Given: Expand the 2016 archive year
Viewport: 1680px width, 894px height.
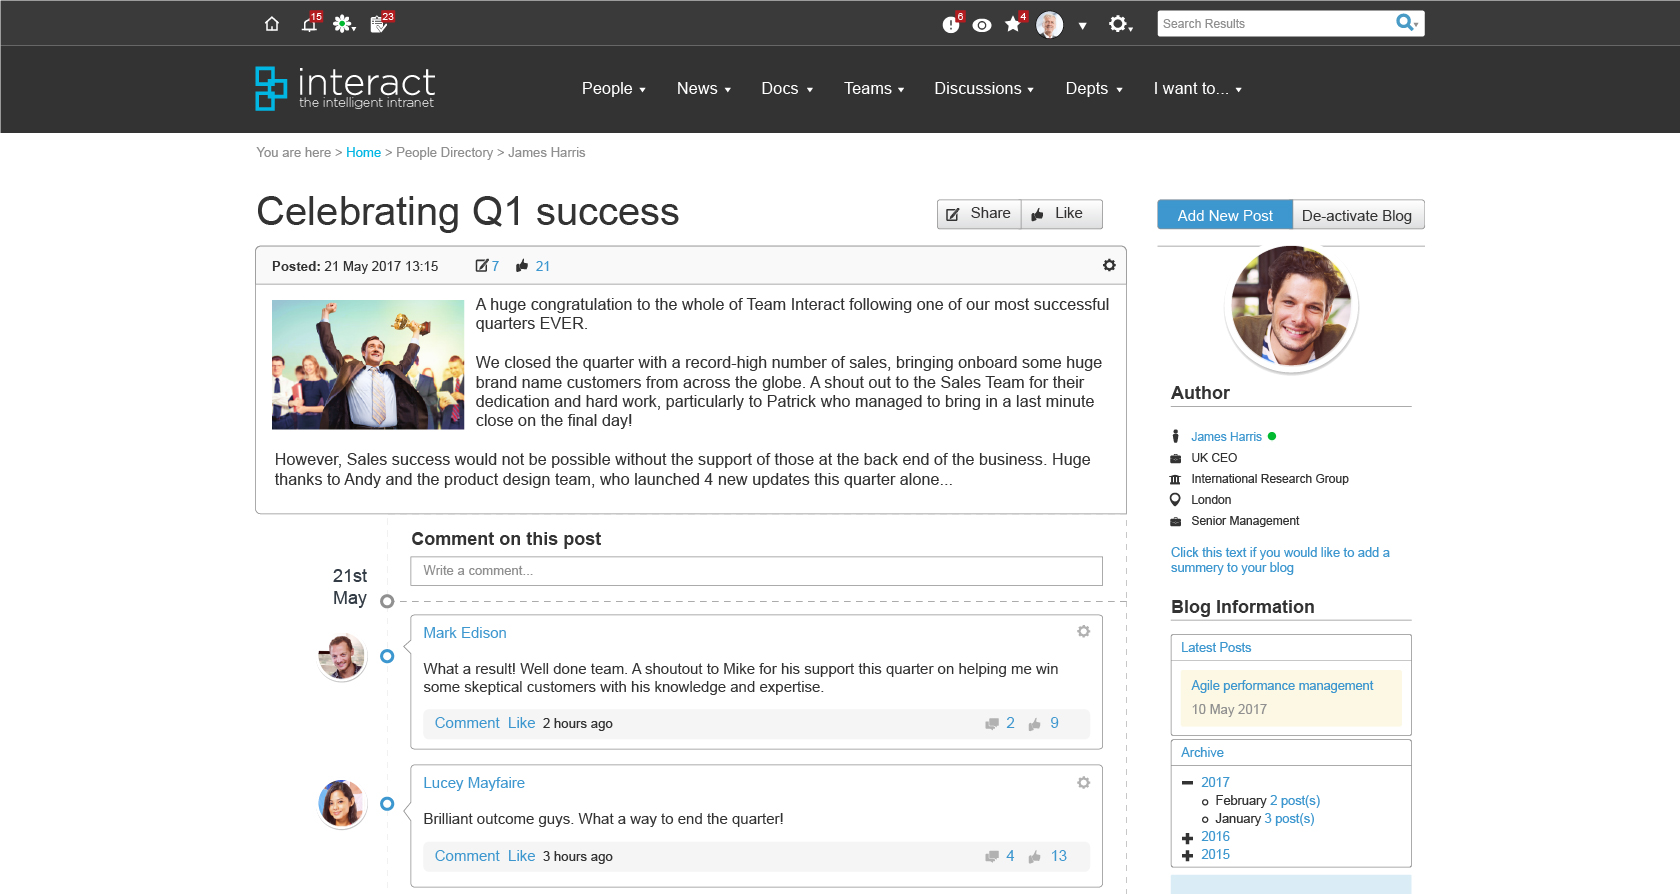Looking at the screenshot, I should pos(1187,838).
